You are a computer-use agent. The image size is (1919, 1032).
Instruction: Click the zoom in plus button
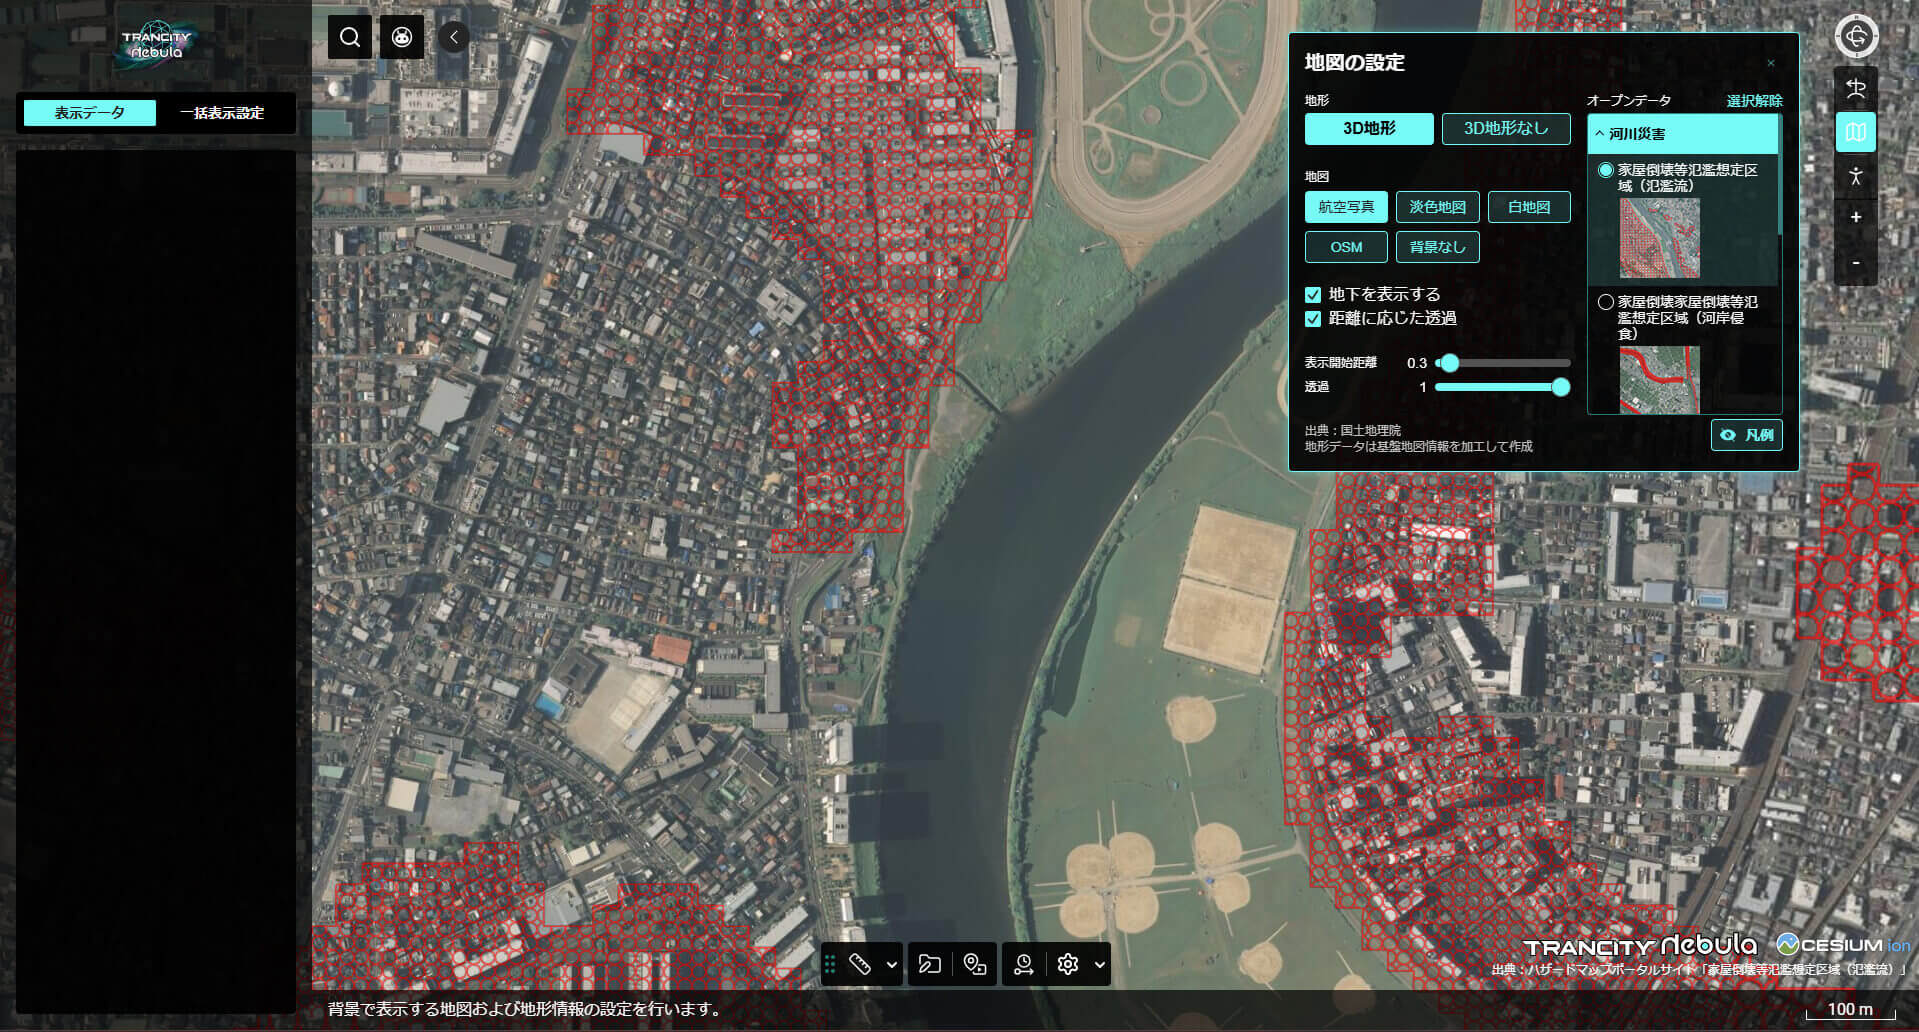[x=1856, y=217]
